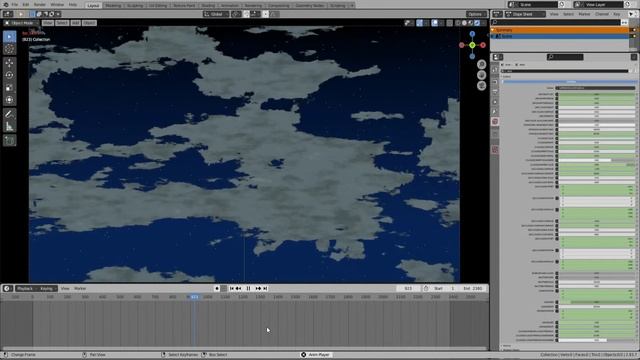The image size is (640, 360).
Task: Click the current frame number field
Action: tap(408, 289)
